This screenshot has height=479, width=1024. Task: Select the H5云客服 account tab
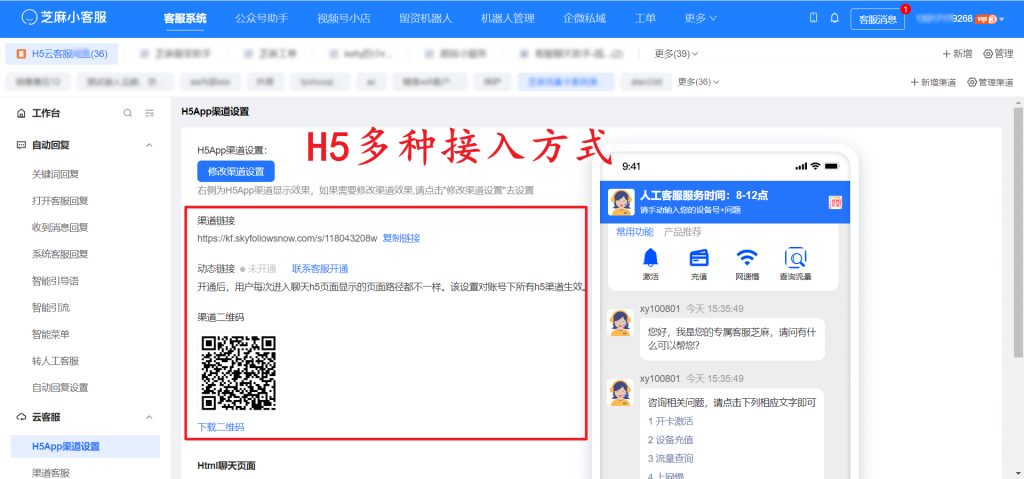(61, 54)
